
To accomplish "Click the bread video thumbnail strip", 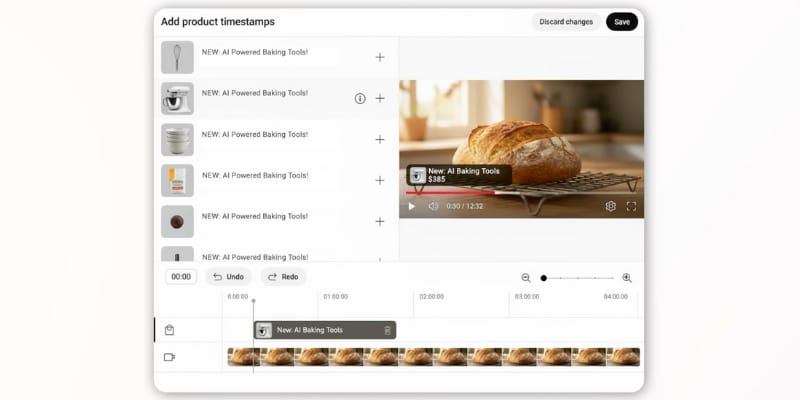I will (x=434, y=357).
